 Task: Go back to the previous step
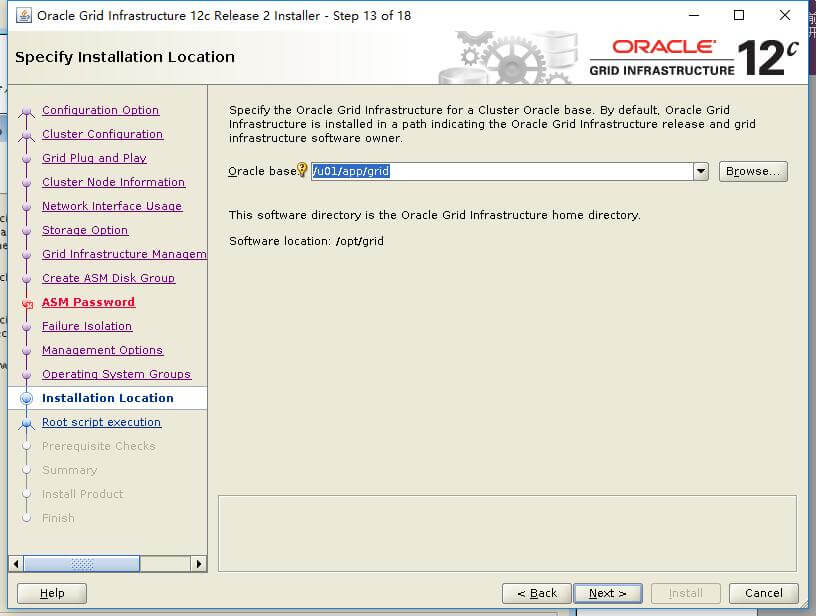coord(537,593)
